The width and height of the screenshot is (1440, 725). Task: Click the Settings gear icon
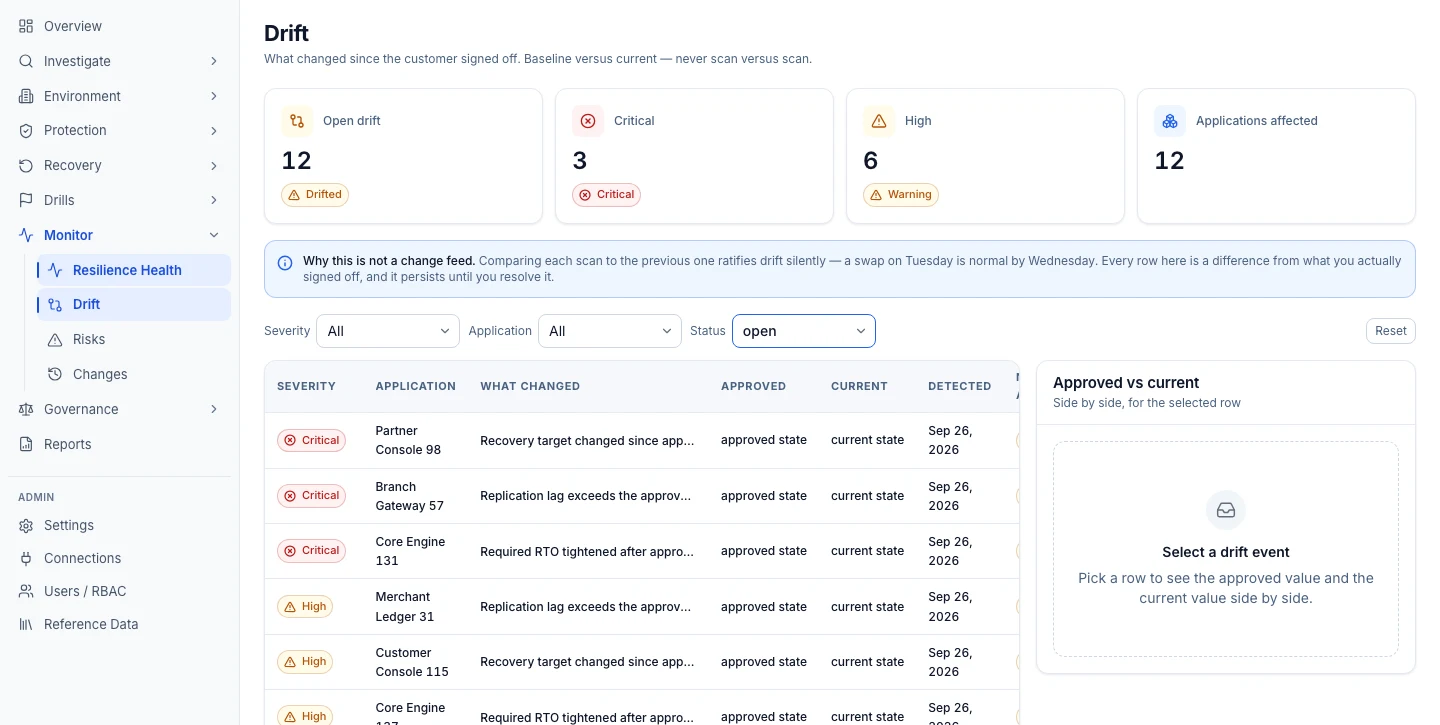26,525
